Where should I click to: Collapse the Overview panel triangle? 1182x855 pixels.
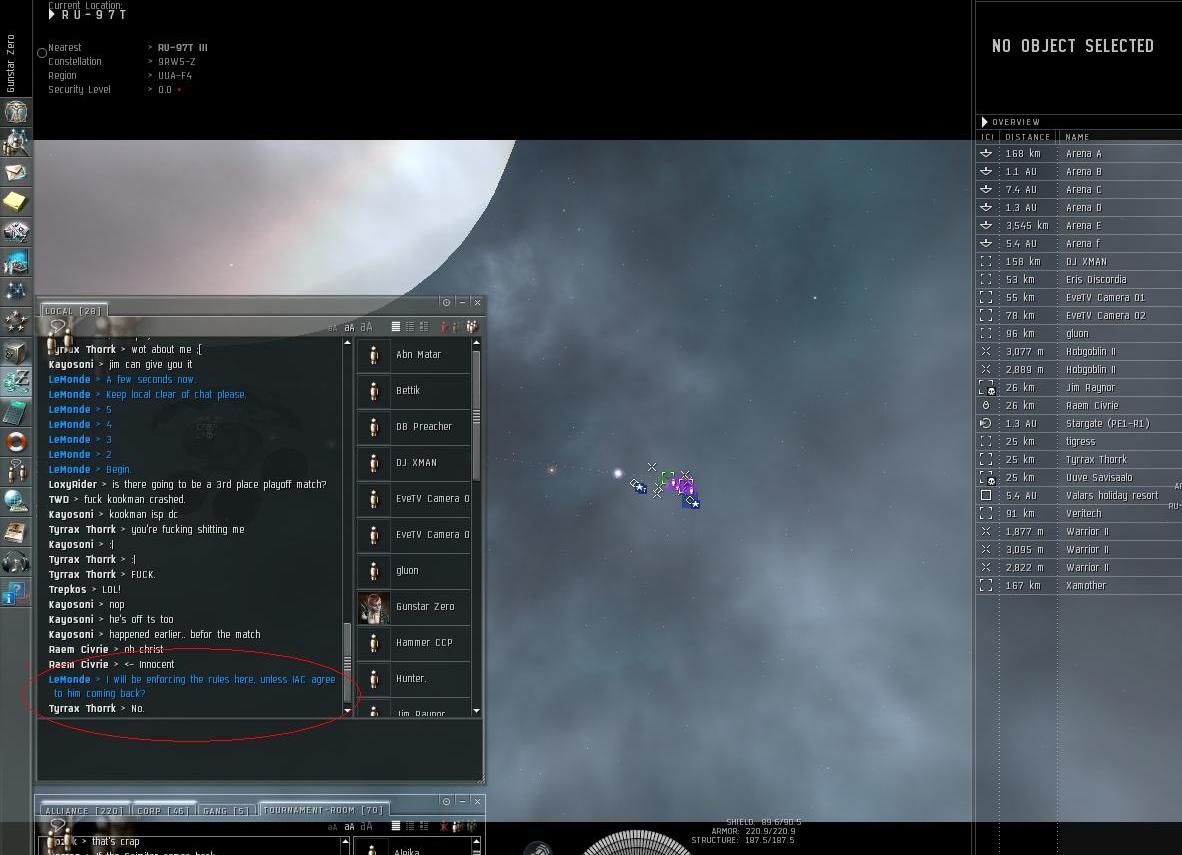click(x=984, y=121)
